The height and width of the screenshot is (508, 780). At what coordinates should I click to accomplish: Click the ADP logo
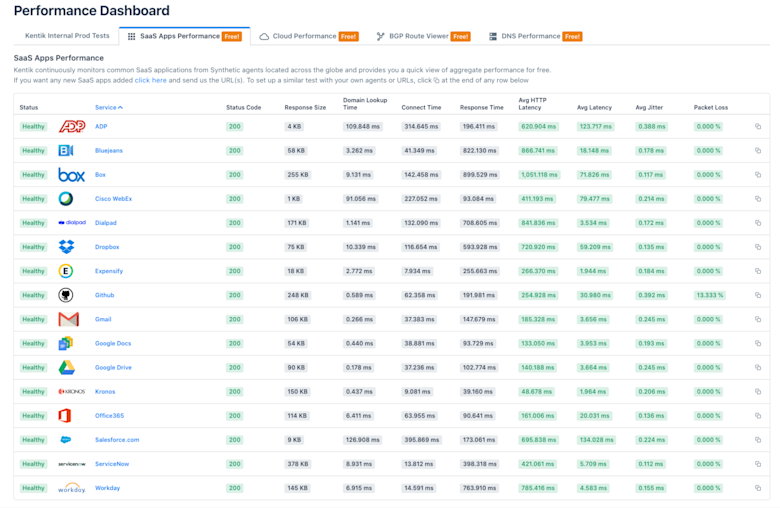pos(72,126)
